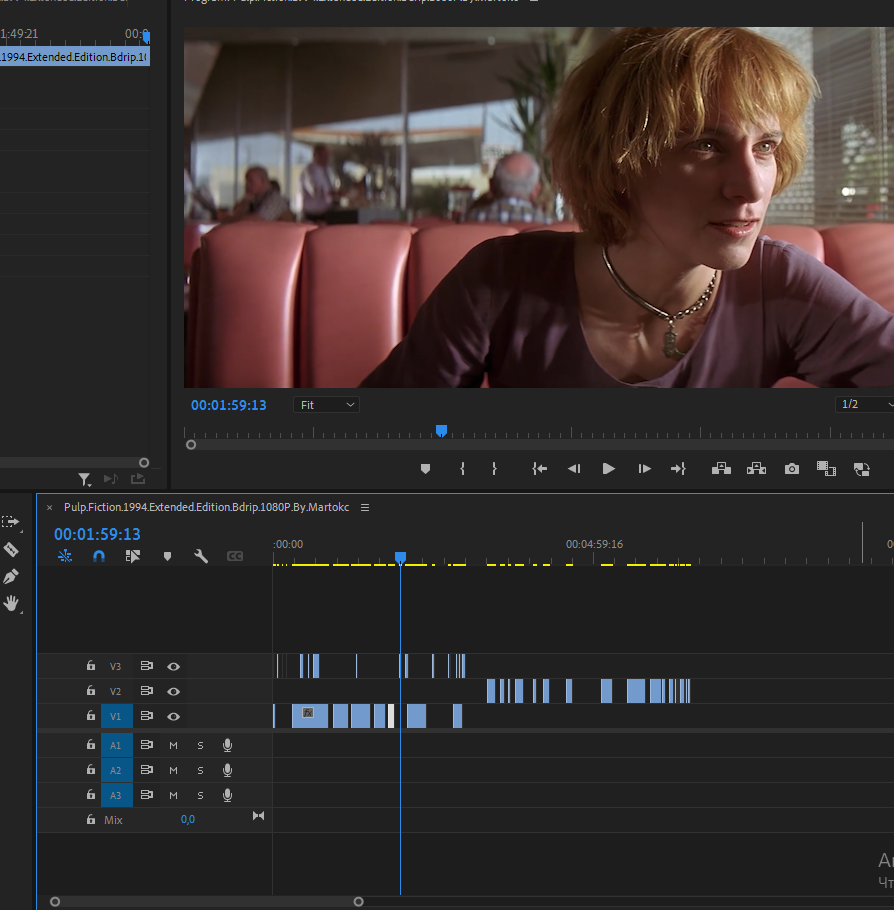This screenshot has height=910, width=894.
Task: Open Timeline Display Settings wrench
Action: [201, 556]
